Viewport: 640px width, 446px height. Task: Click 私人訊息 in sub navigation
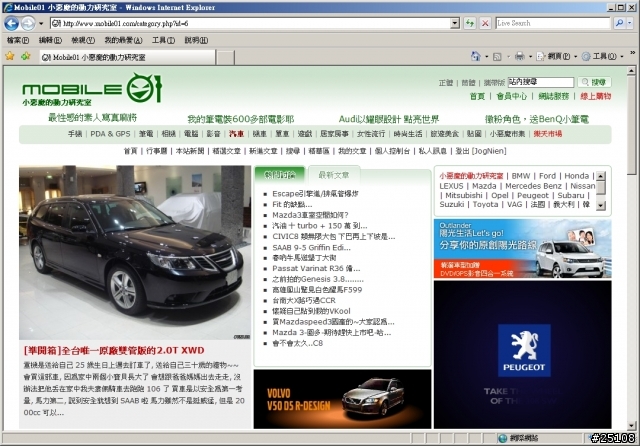432,151
